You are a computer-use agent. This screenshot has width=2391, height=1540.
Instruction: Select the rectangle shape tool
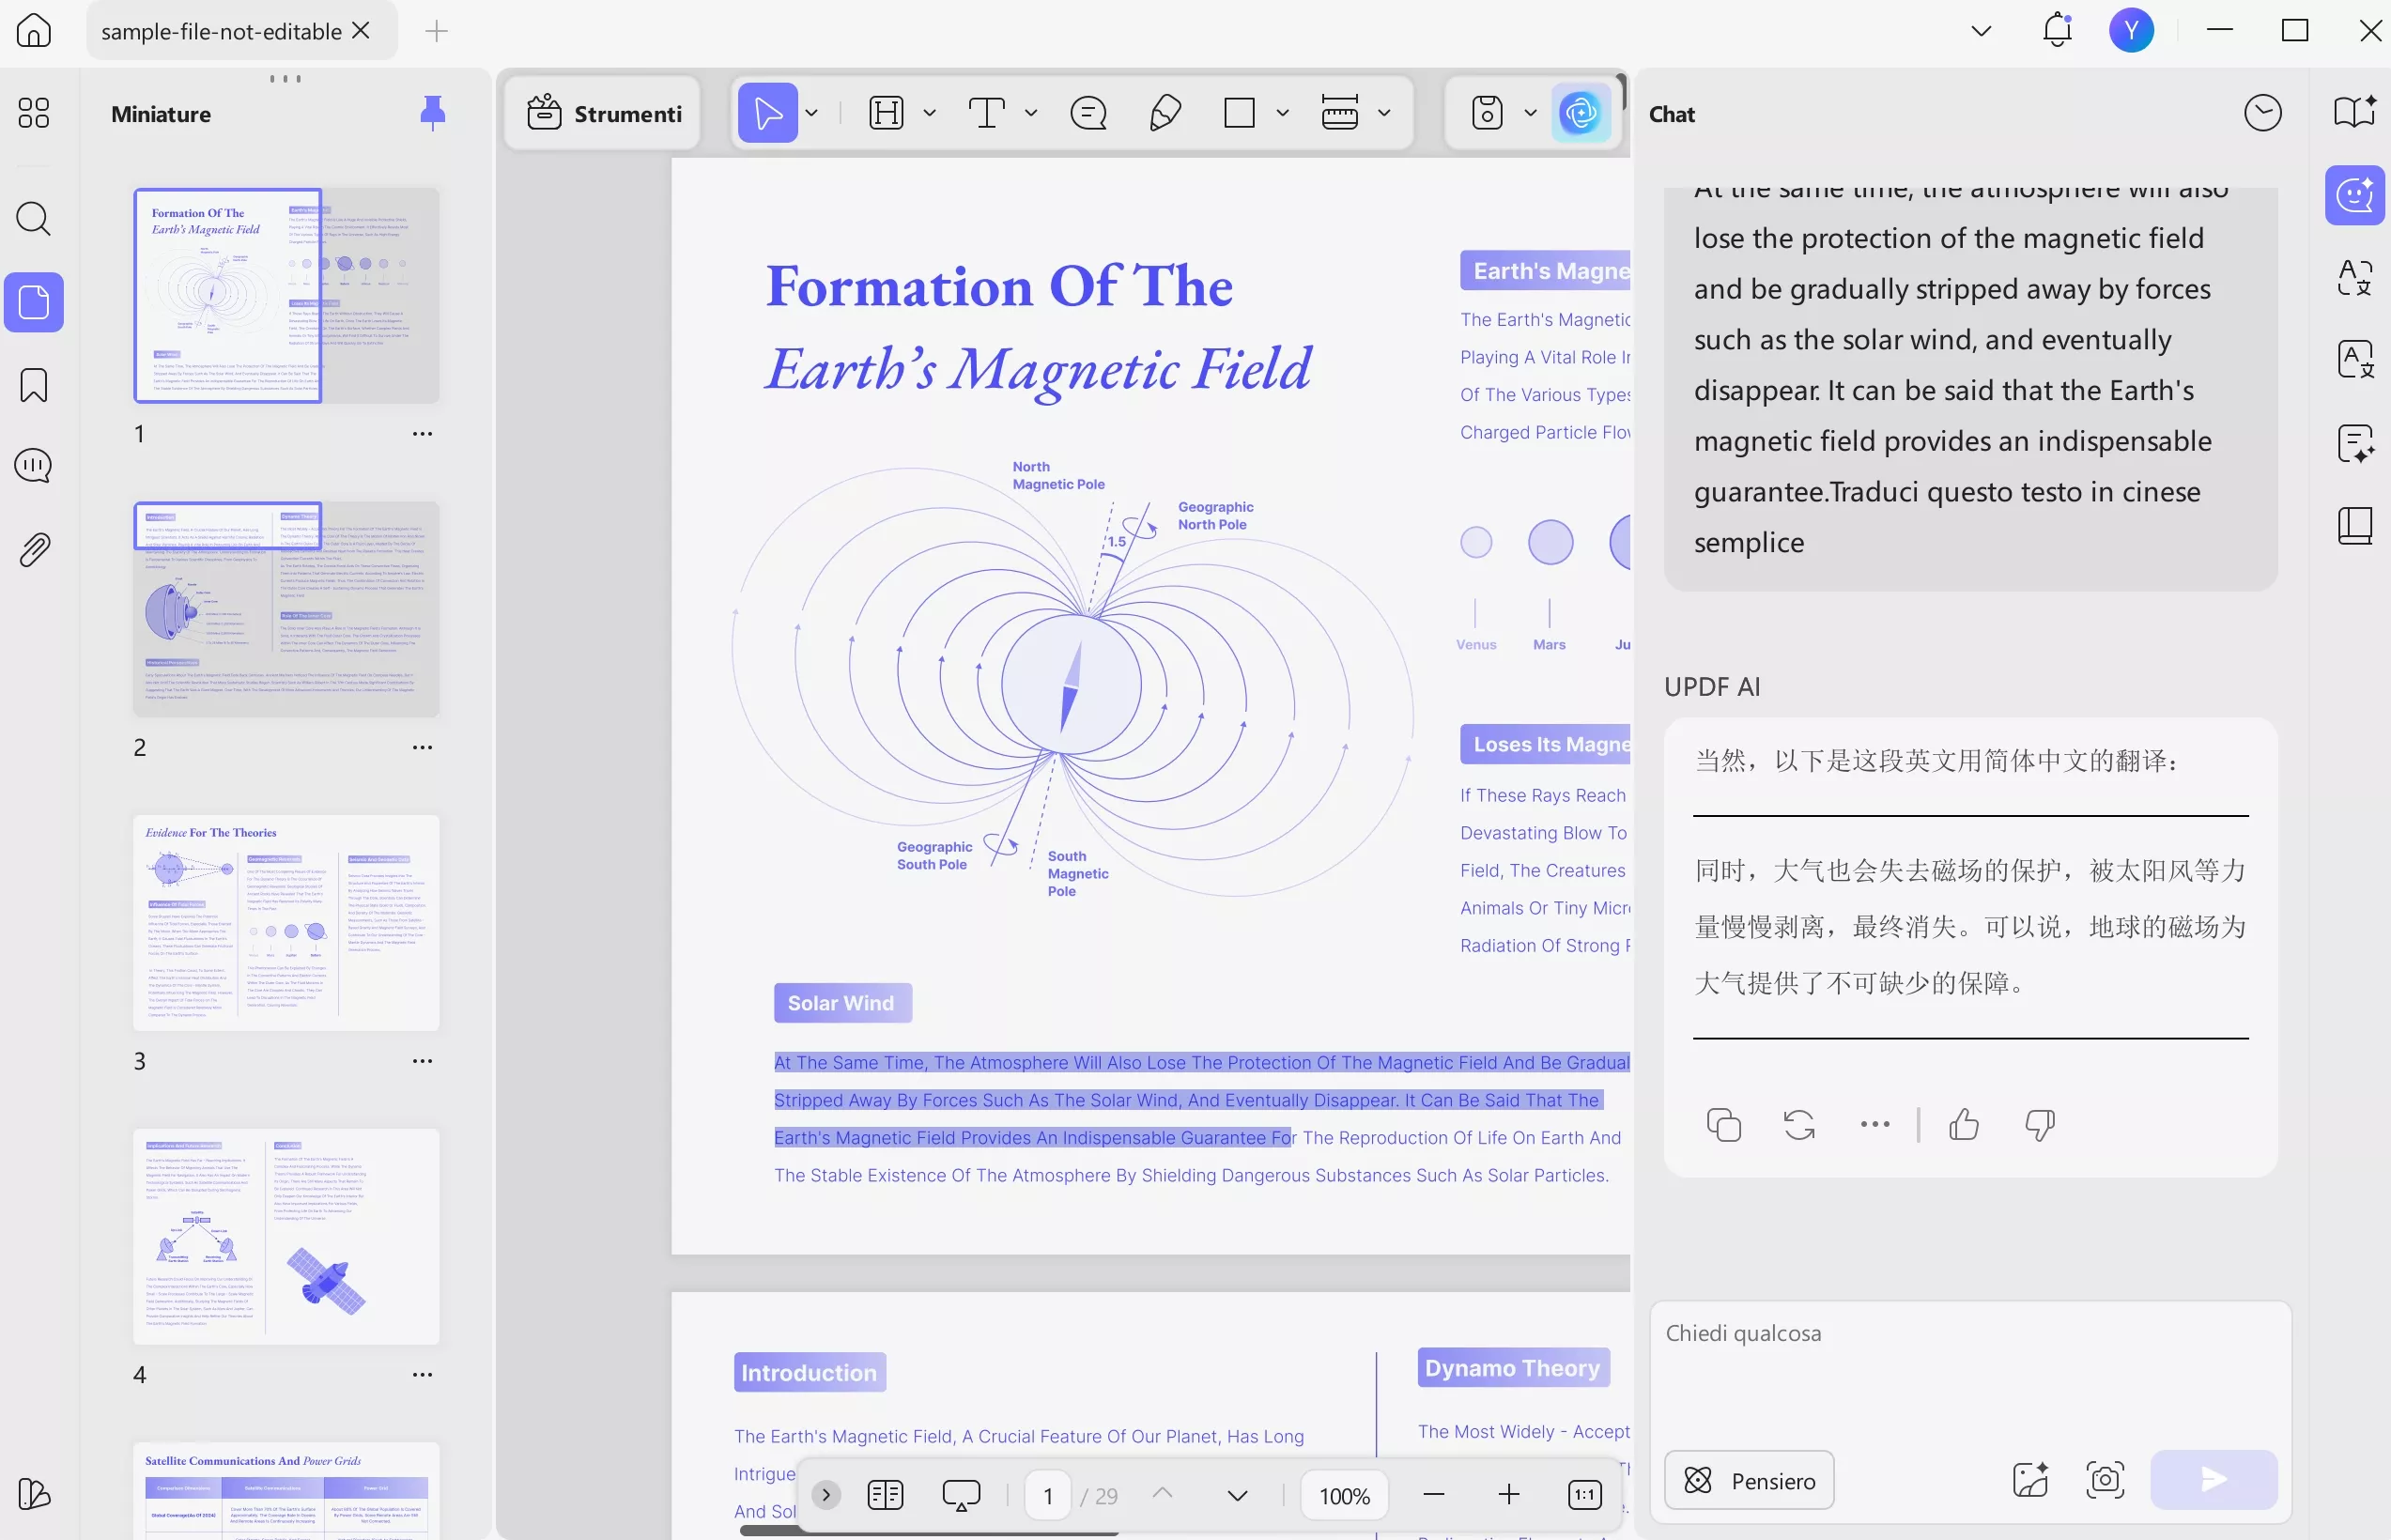point(1240,113)
